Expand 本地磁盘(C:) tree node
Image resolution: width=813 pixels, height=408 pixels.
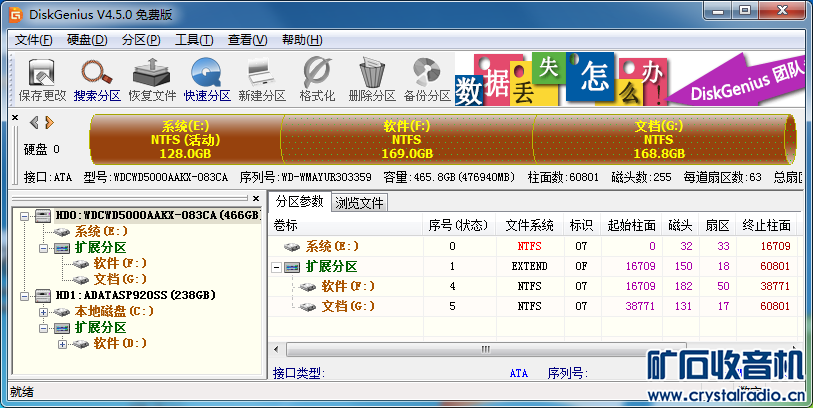point(44,312)
